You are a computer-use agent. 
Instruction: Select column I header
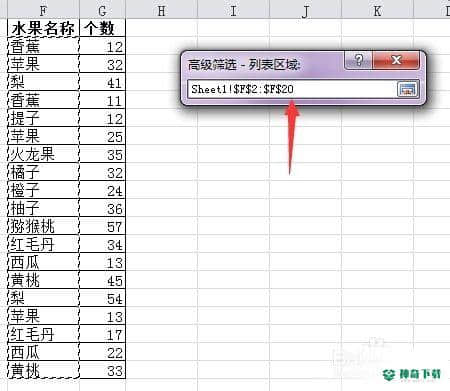coord(233,10)
